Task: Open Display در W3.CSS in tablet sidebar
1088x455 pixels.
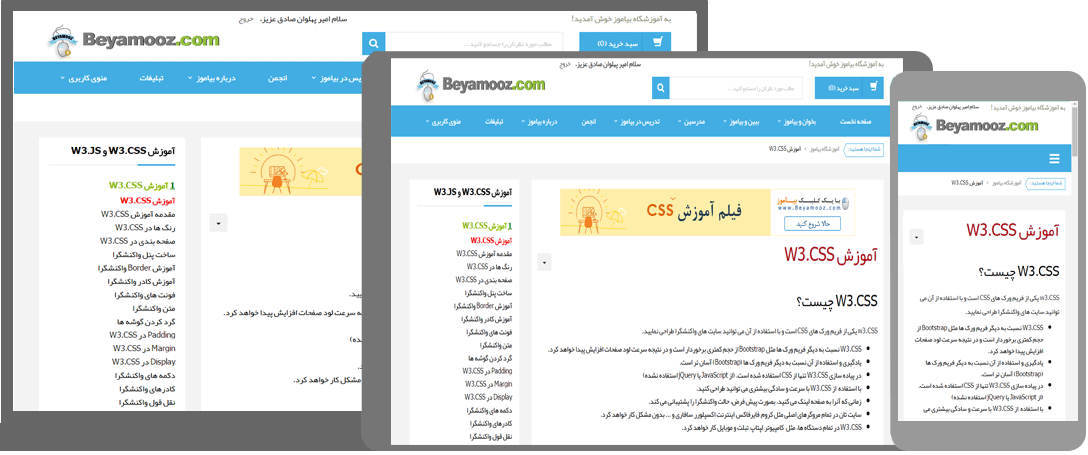Action: coord(487,397)
